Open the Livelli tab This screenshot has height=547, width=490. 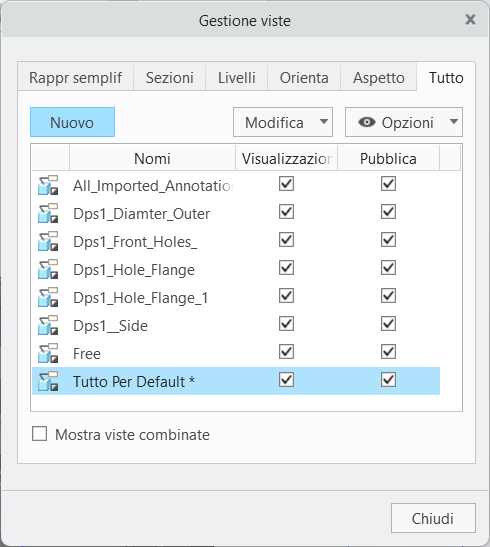click(x=236, y=77)
